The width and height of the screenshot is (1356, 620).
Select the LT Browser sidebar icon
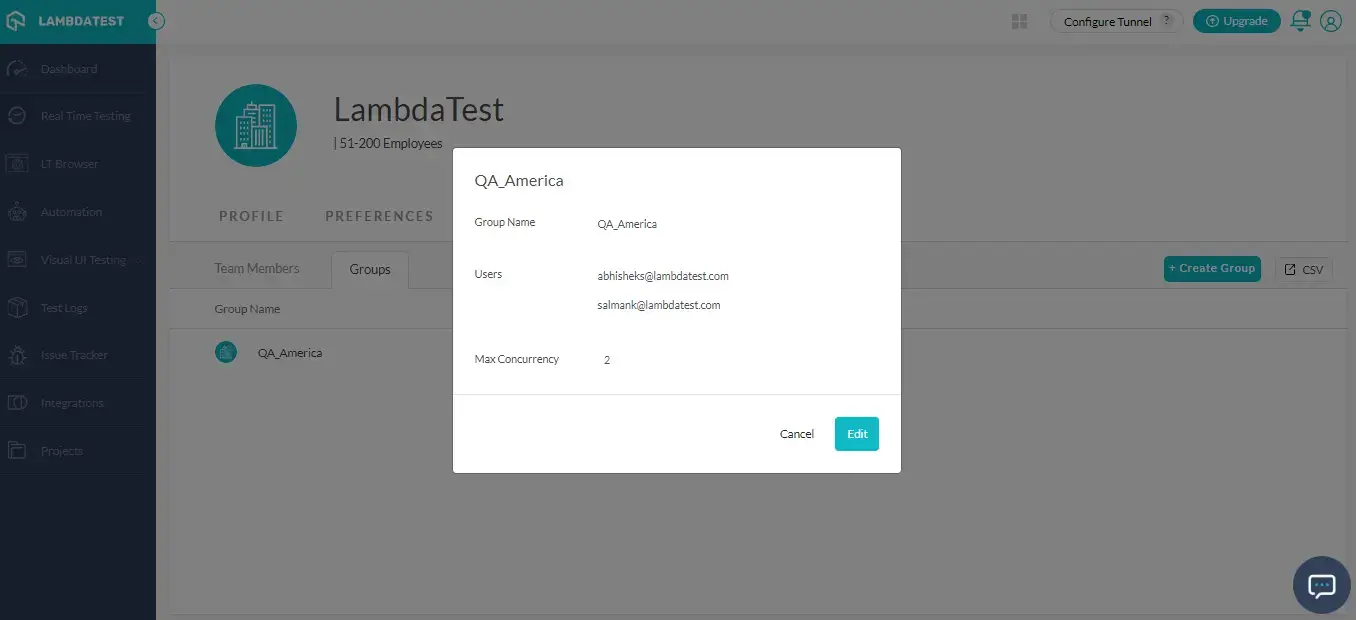point(17,164)
